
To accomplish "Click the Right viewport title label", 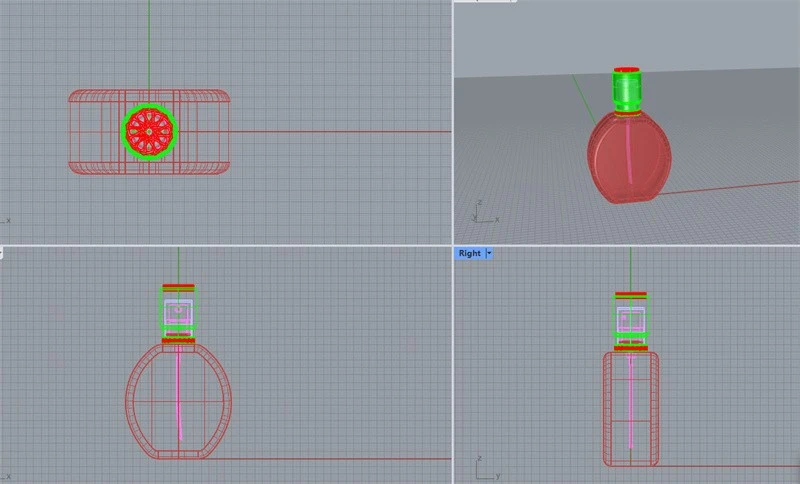I will [469, 253].
